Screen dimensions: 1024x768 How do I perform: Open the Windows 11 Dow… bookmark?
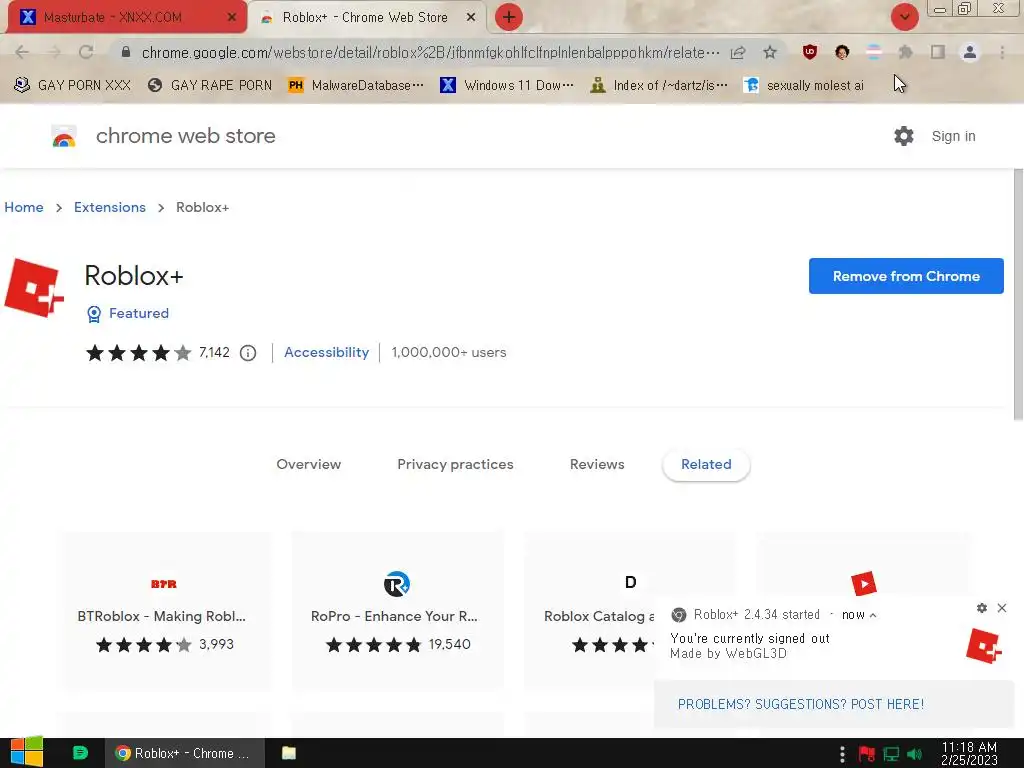pos(507,85)
